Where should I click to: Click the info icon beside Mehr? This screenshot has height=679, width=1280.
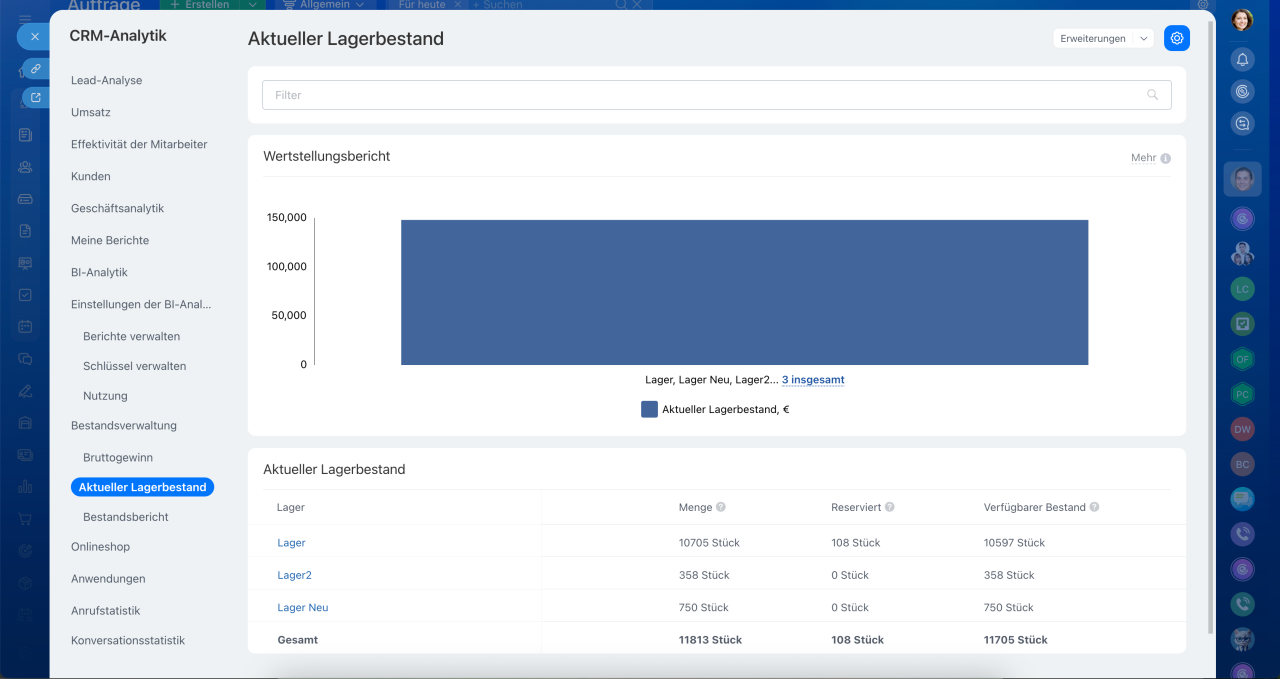(x=1165, y=158)
